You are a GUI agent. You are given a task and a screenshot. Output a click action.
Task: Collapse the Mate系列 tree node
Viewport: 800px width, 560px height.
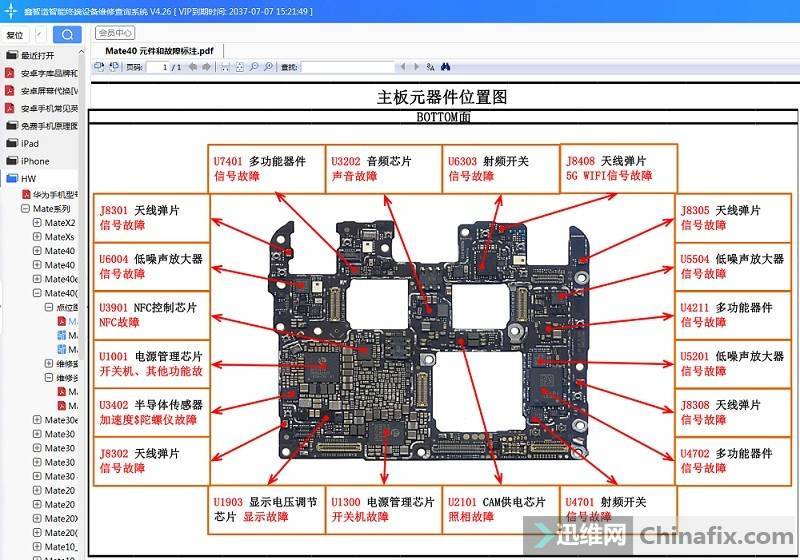tap(25, 208)
